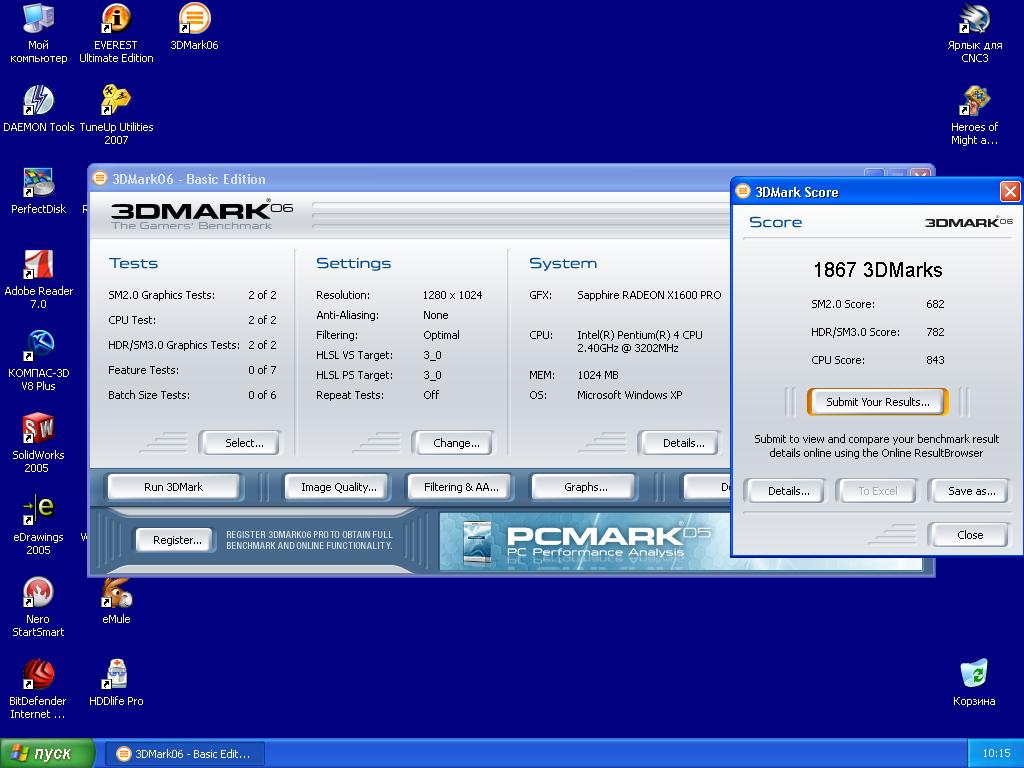
Task: Launch DAEMON Tools desktop icon
Action: click(38, 101)
